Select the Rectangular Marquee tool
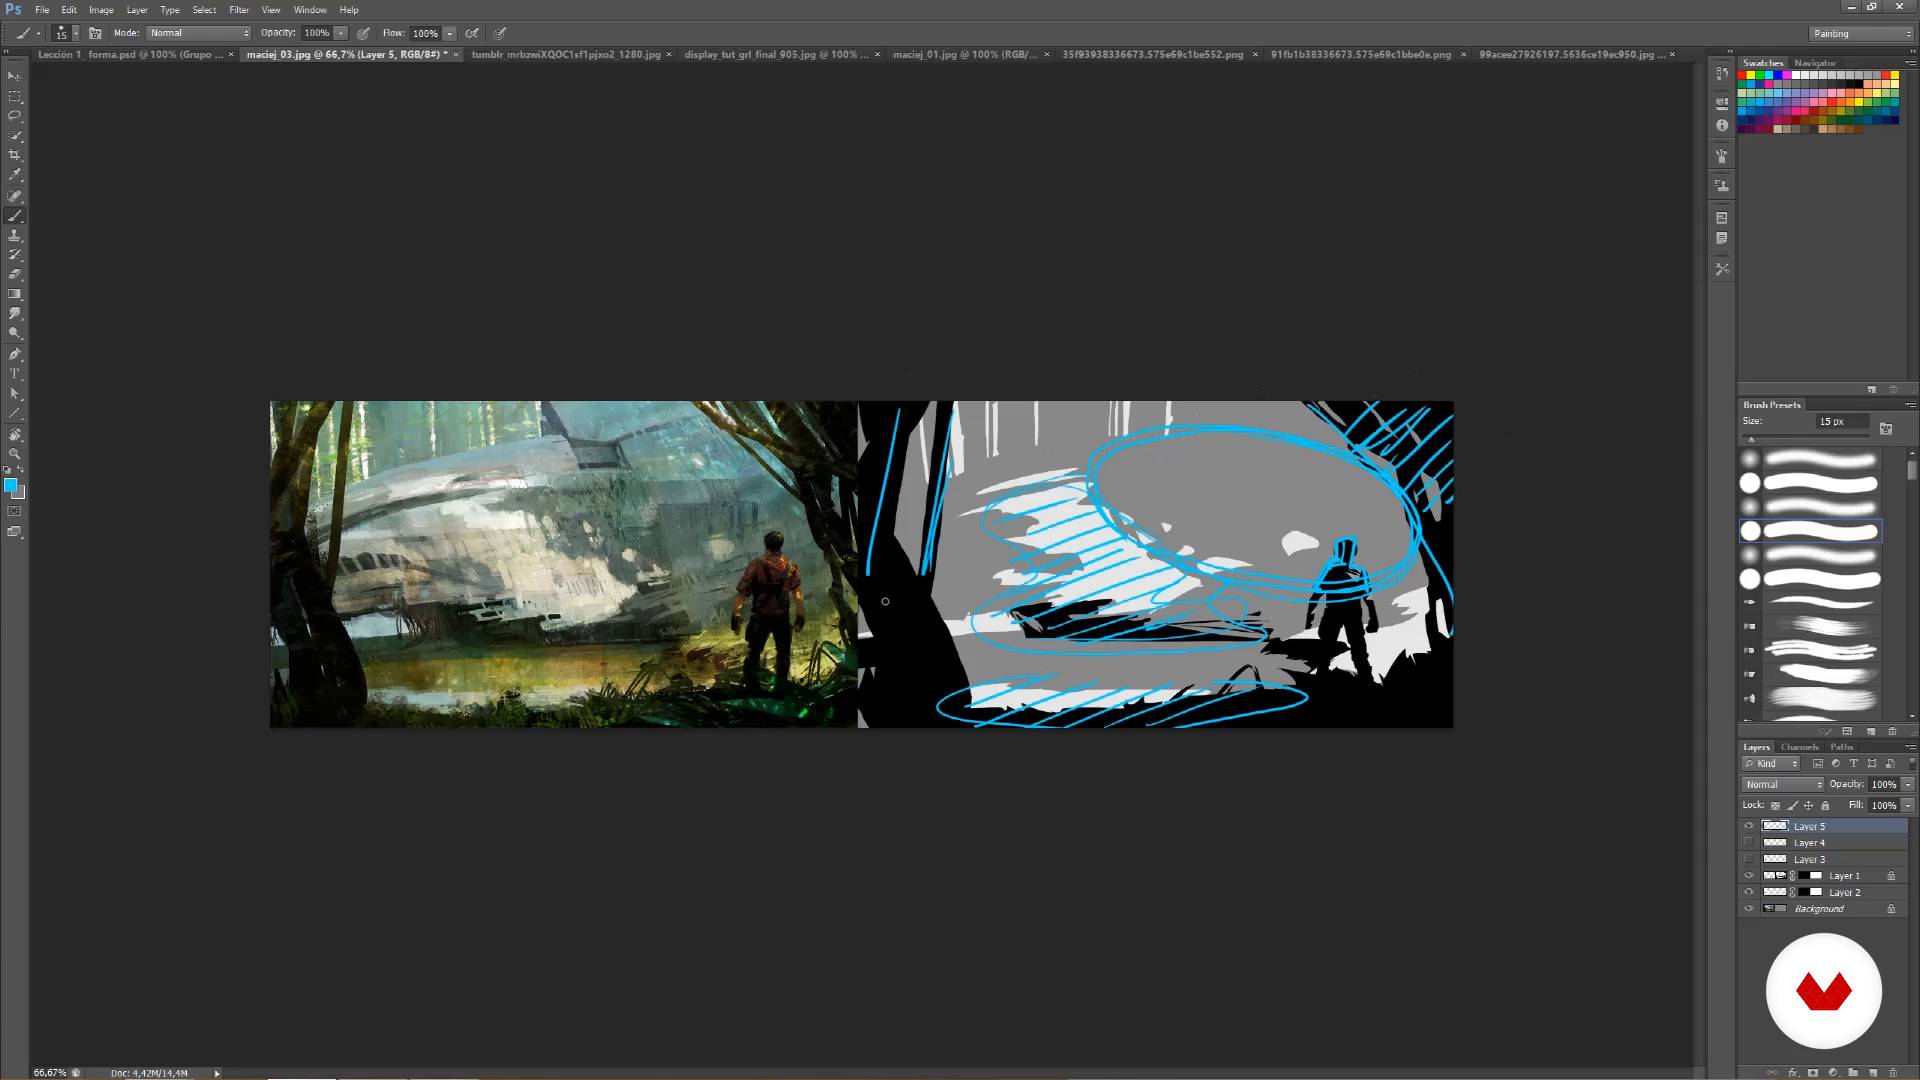The height and width of the screenshot is (1080, 1920). click(x=14, y=97)
